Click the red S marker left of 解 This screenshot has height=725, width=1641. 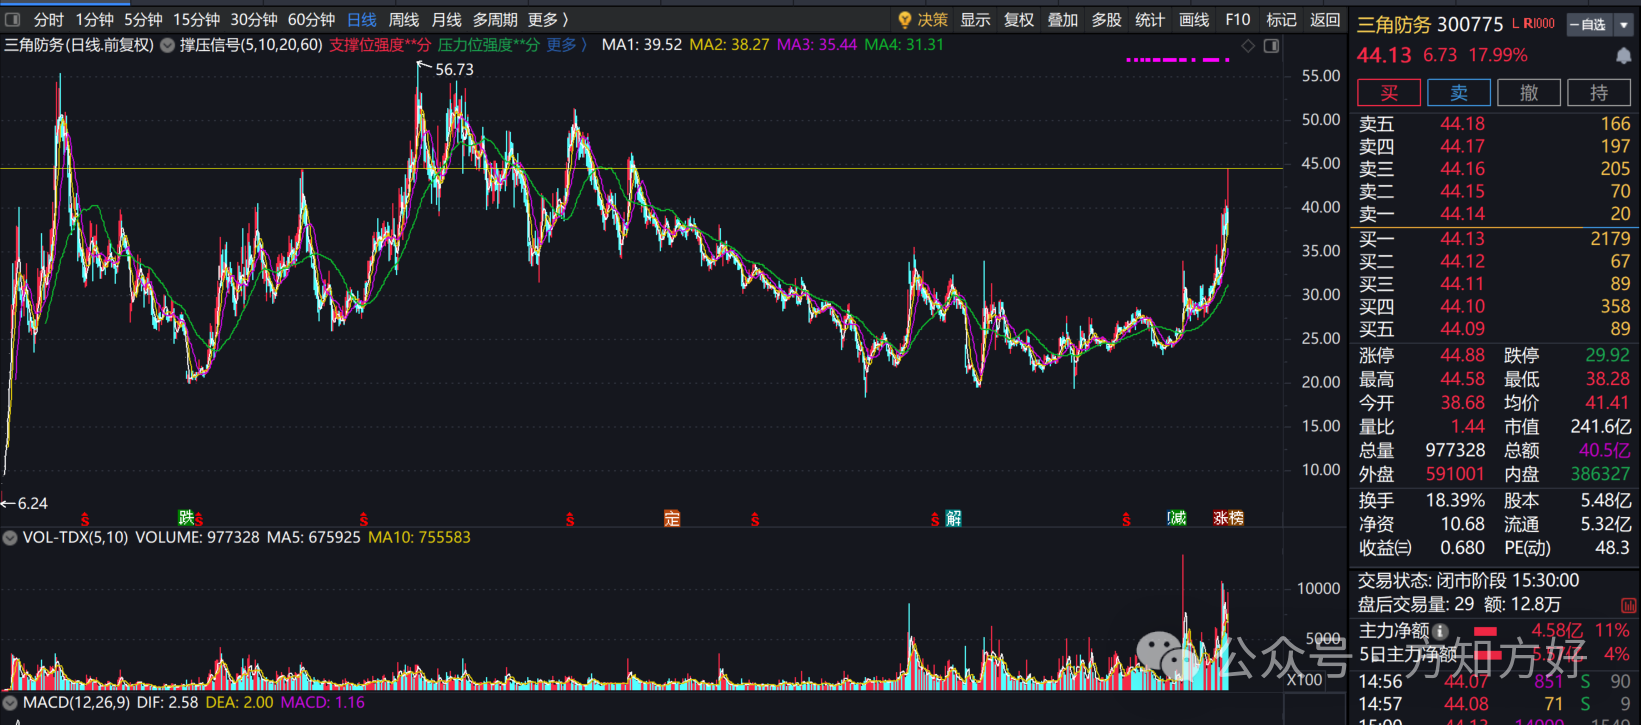pos(935,519)
